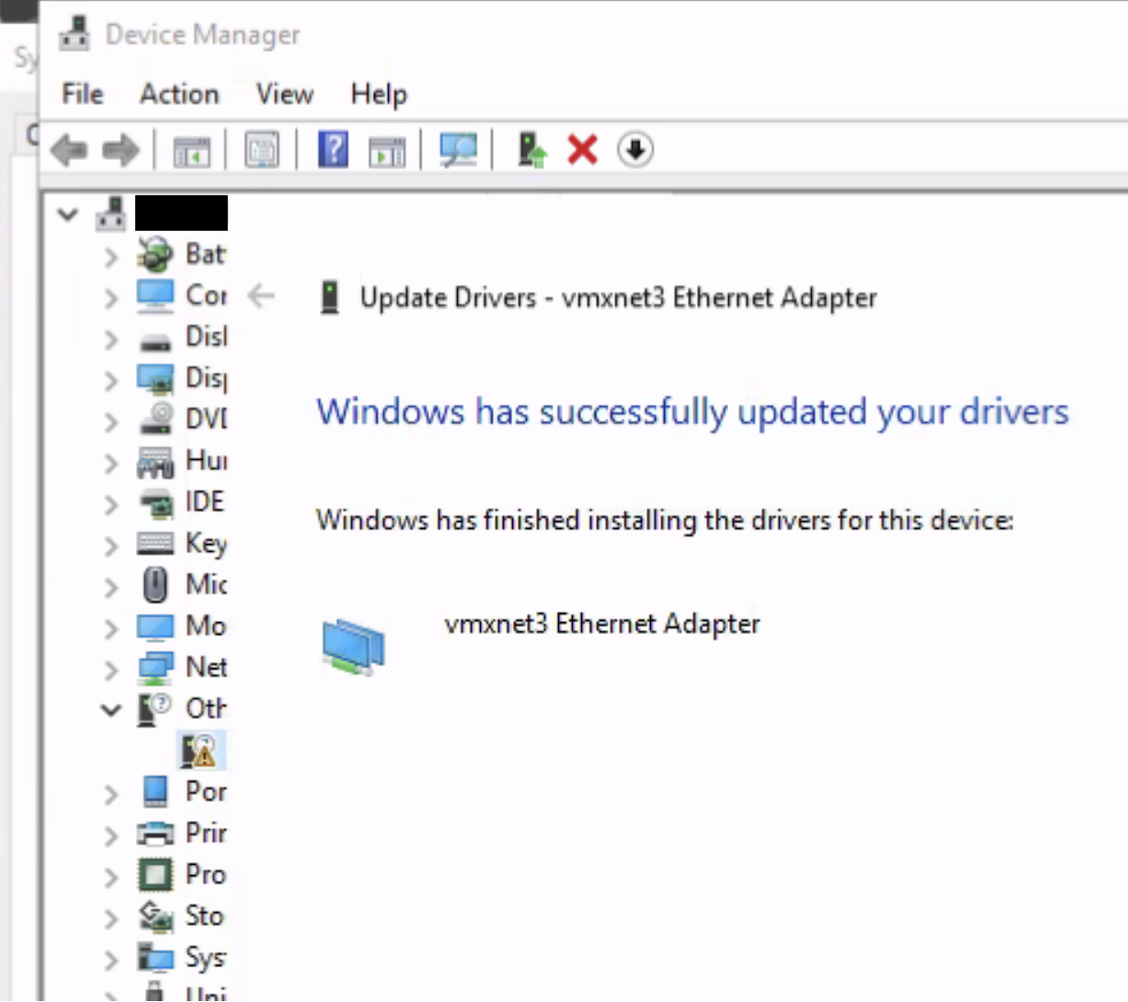Select the Print queues printer icon
Screen dimensions: 1128x1002
coord(155,833)
